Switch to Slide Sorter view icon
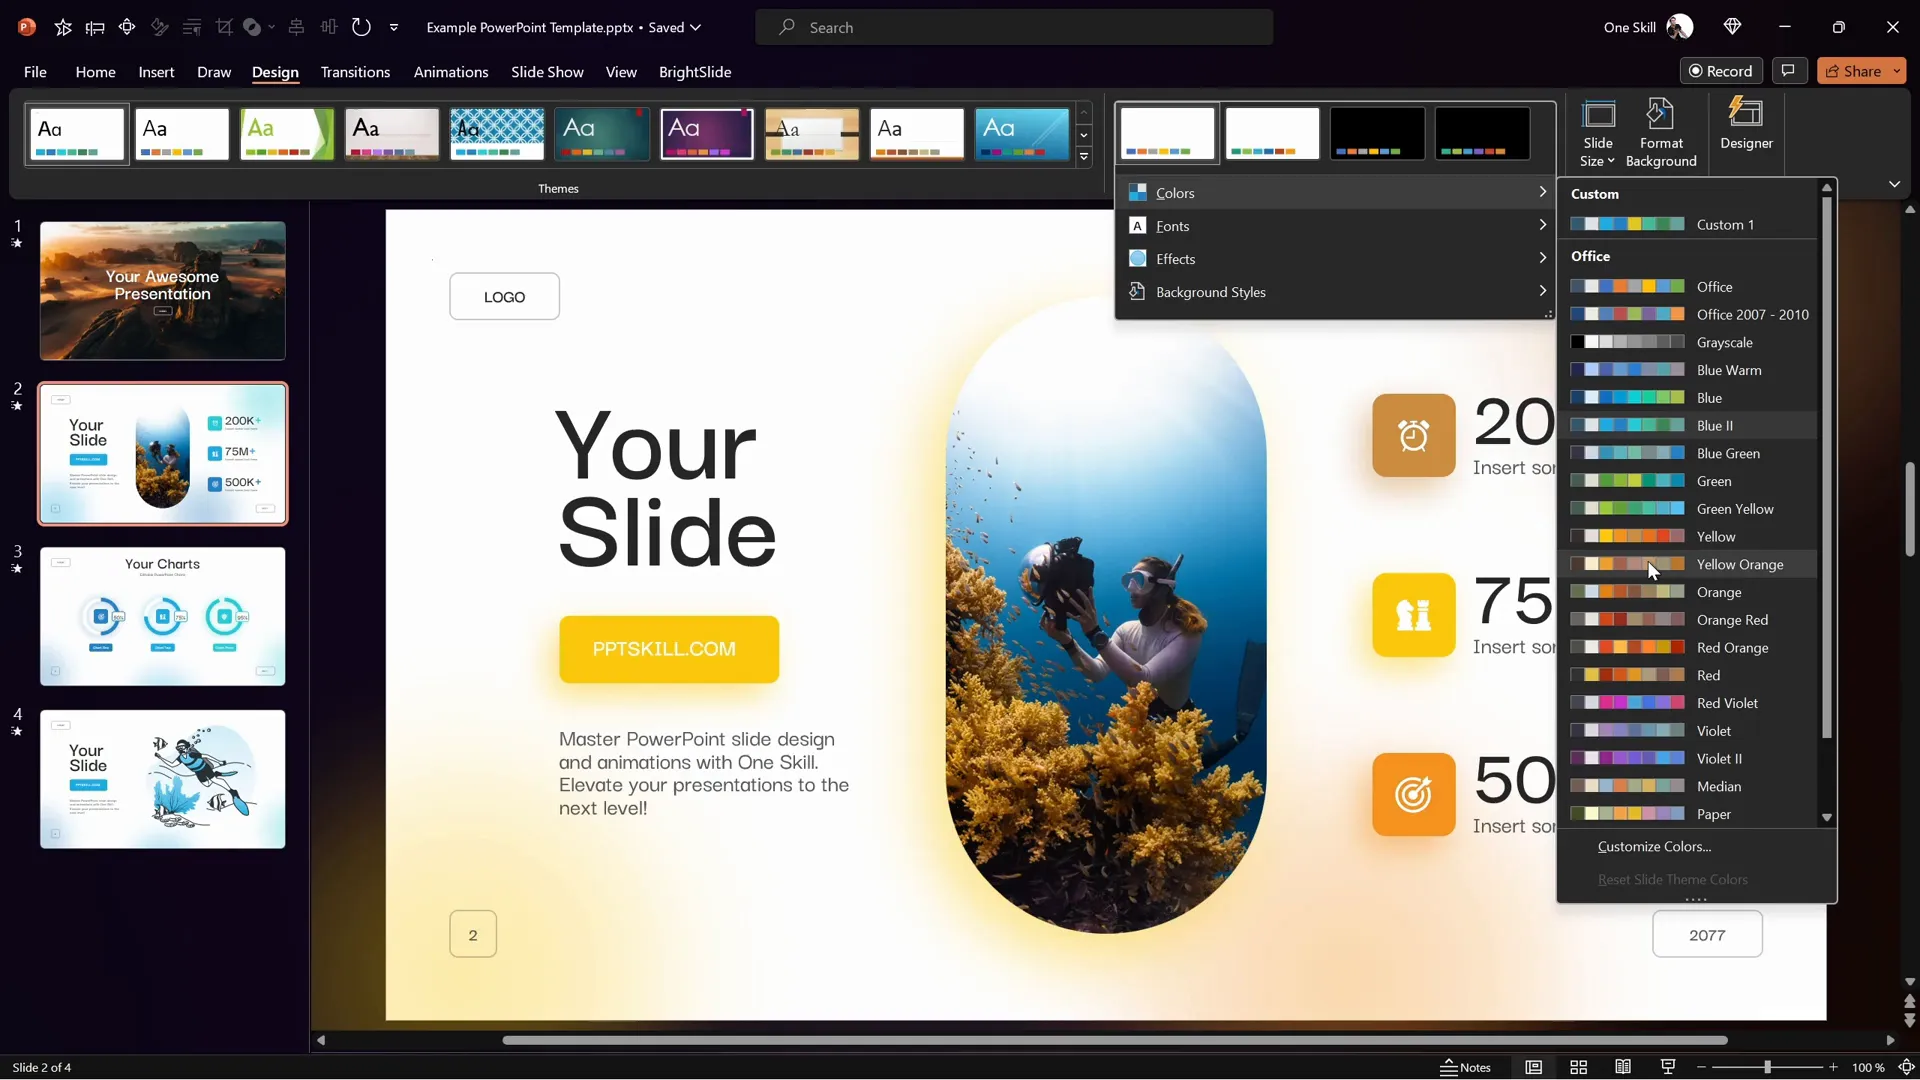 (1578, 1067)
